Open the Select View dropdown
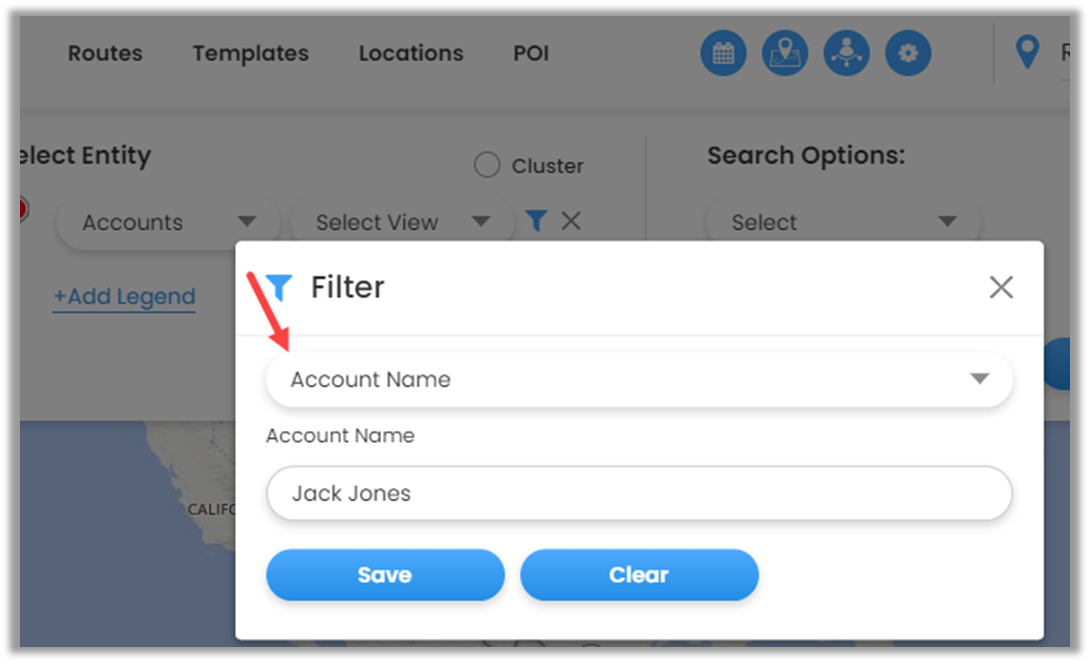The height and width of the screenshot is (663, 1090). tap(402, 222)
